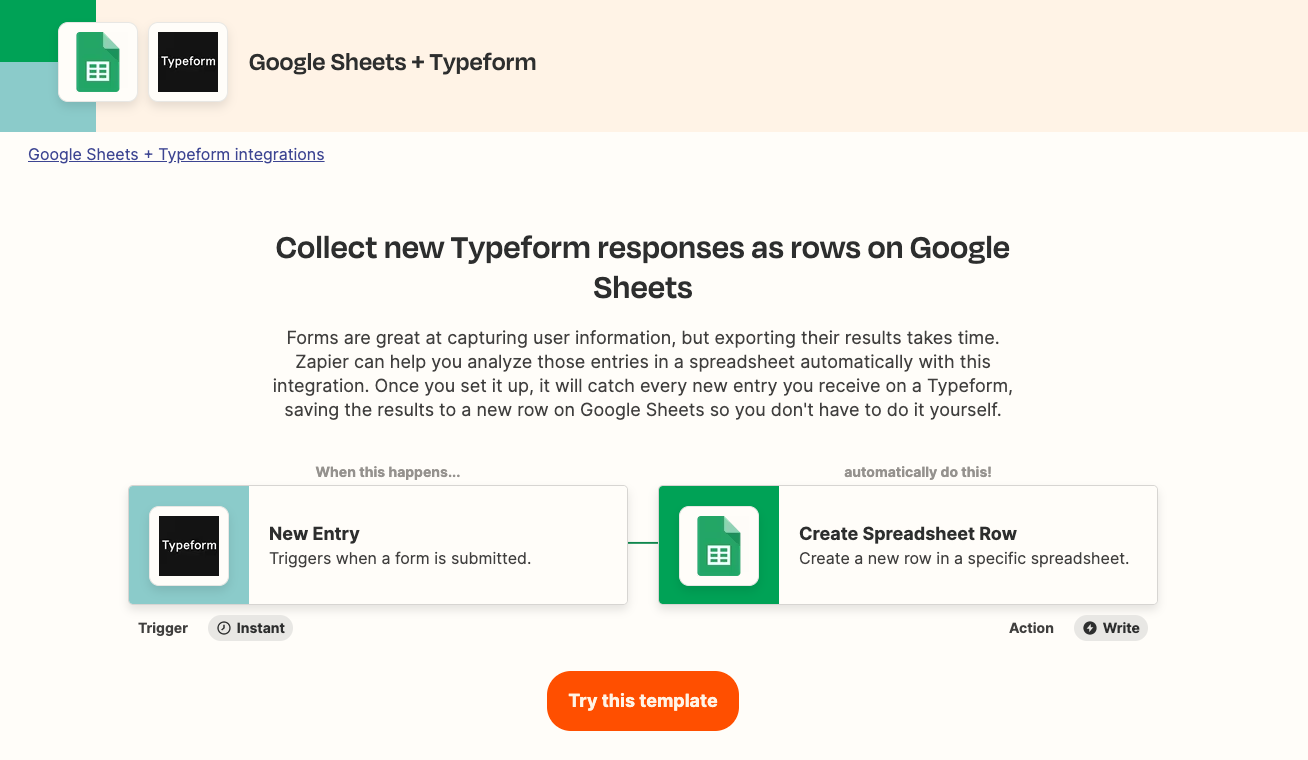Click the Typeform icon in header
This screenshot has width=1308, height=760.
click(188, 62)
